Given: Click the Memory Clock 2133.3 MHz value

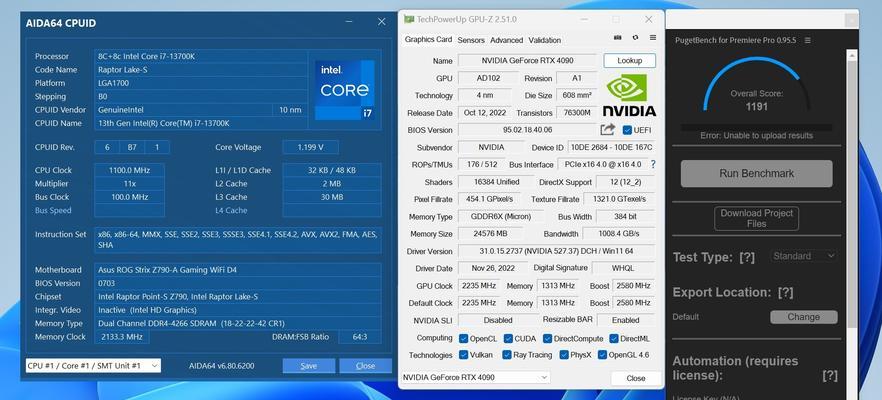Looking at the screenshot, I should (122, 337).
